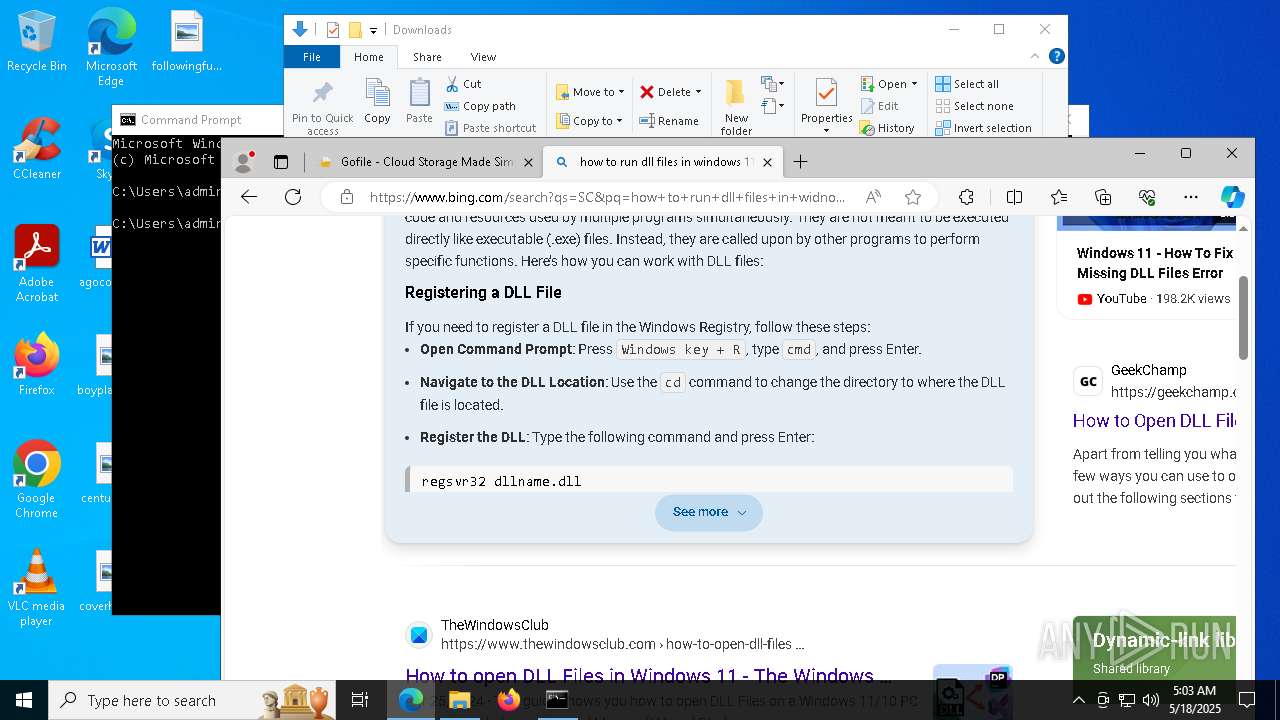1280x720 pixels.
Task: Toggle Edge split screen icon
Action: [1014, 197]
